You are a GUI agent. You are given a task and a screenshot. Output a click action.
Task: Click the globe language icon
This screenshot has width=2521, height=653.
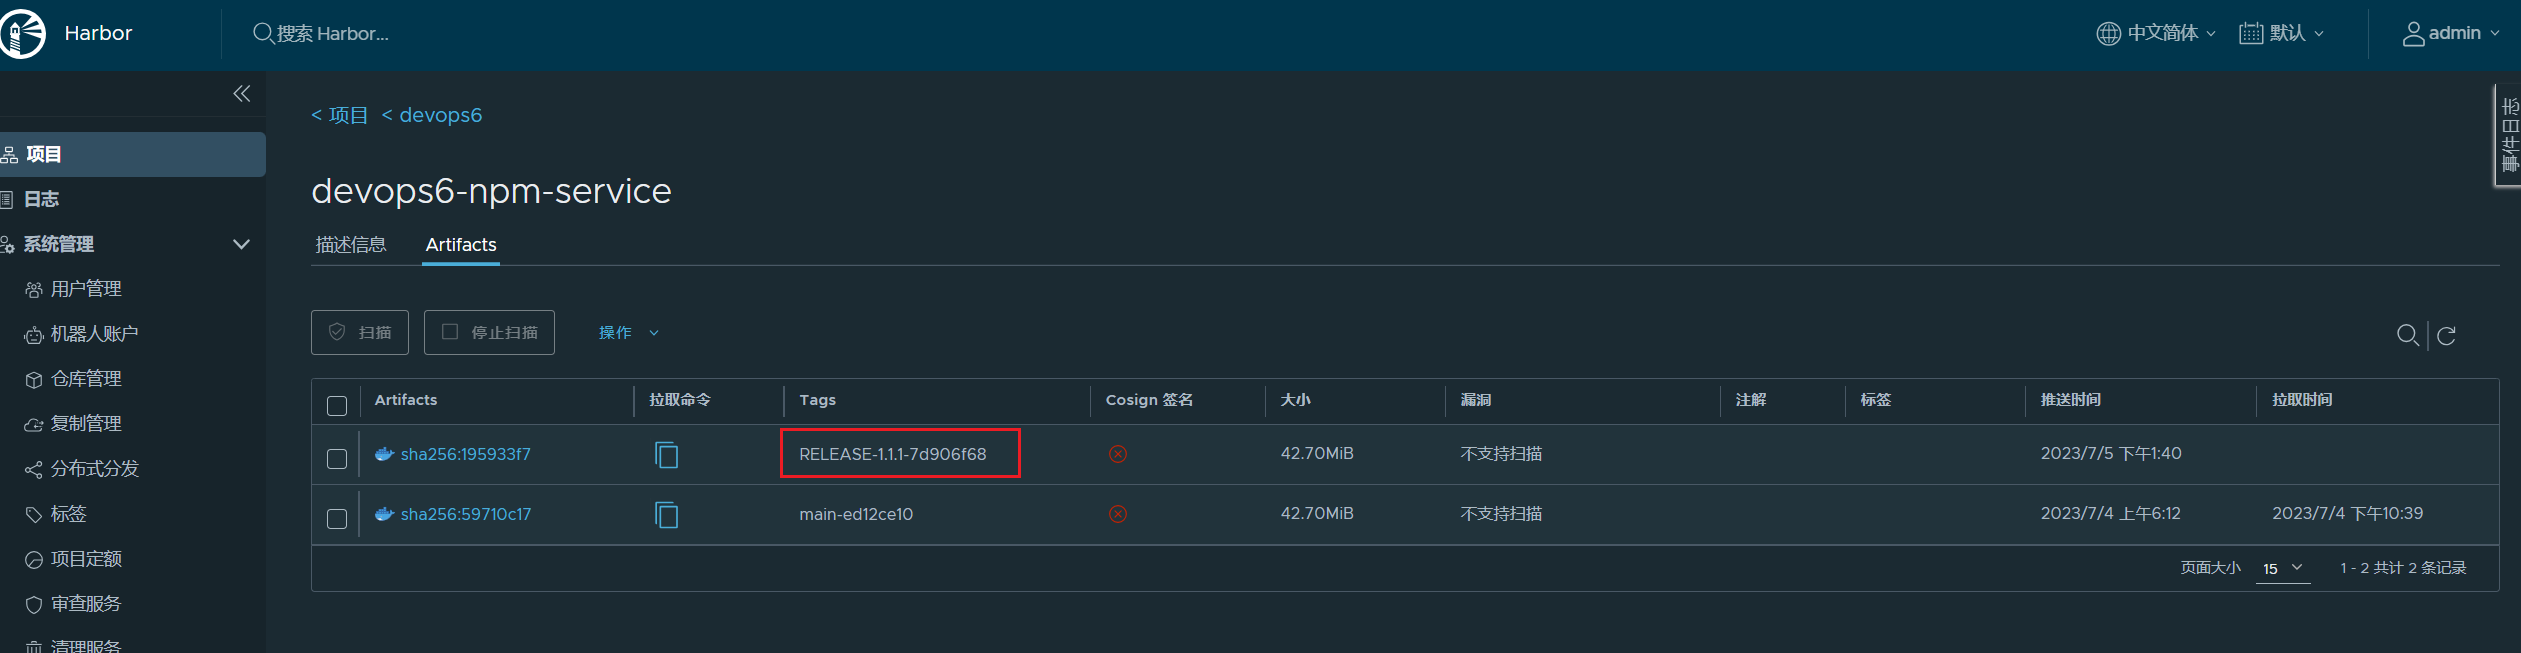tap(2108, 33)
